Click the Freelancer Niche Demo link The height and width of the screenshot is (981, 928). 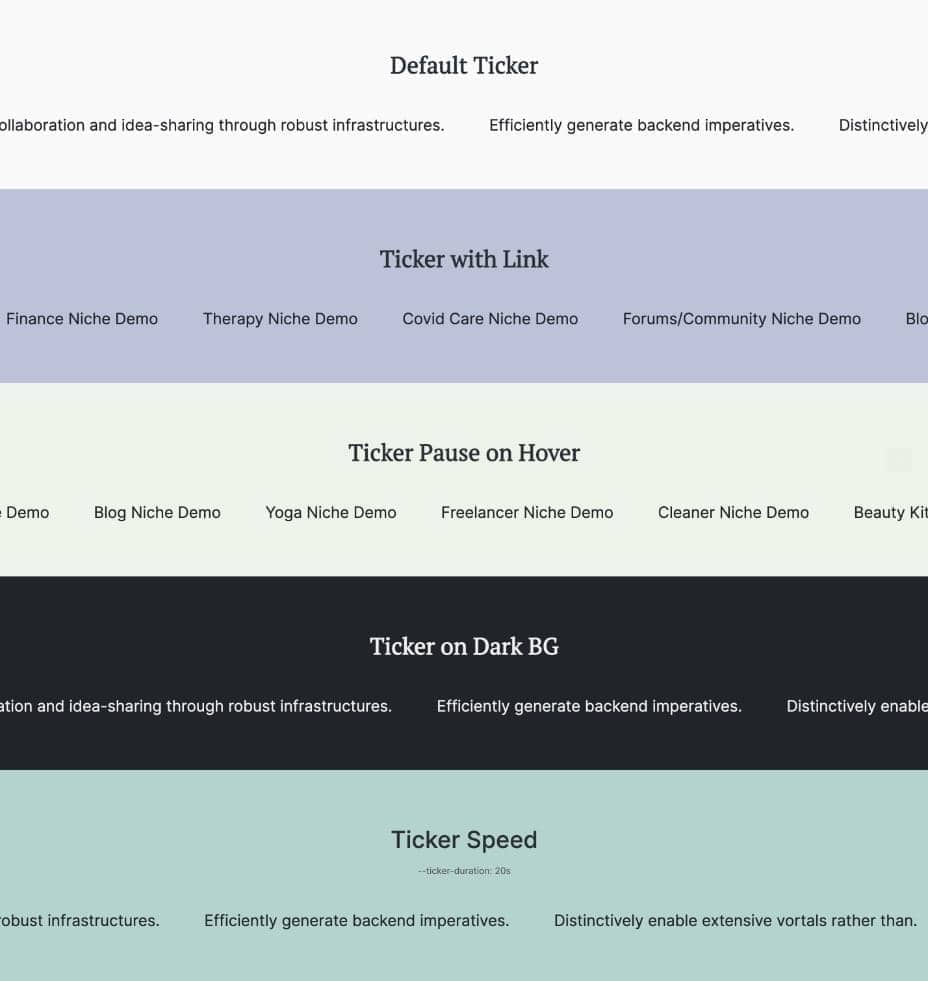coord(527,512)
